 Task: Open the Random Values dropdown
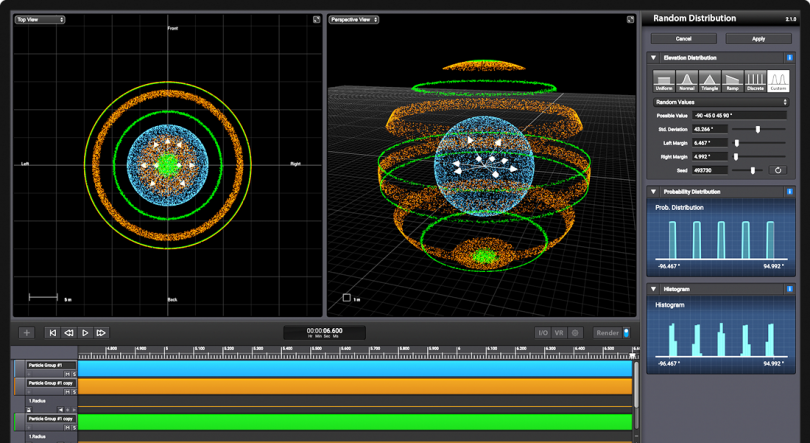720,102
